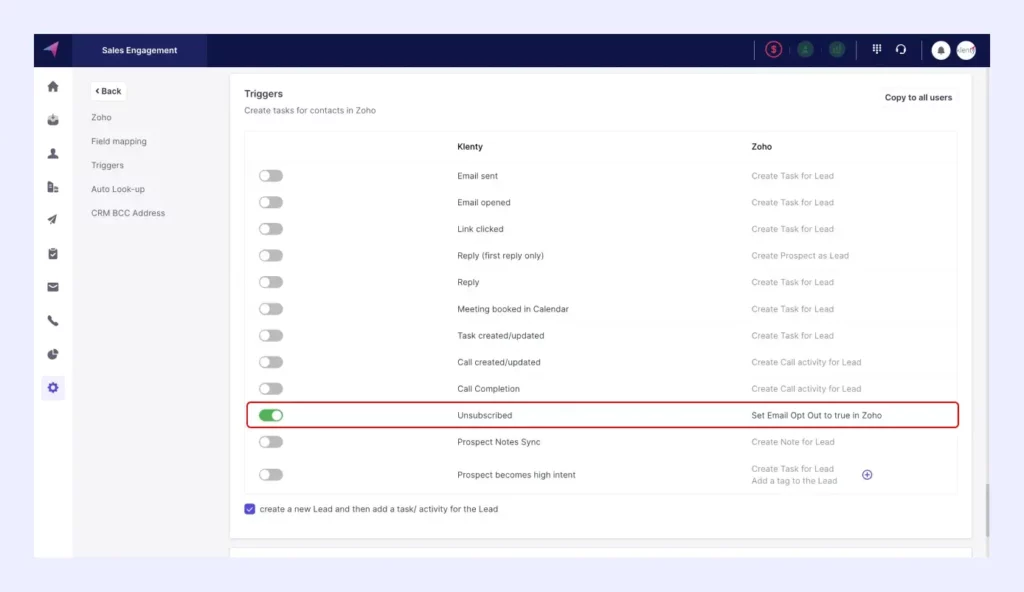This screenshot has height=592, width=1024.
Task: Open the Calls phone sidebar icon
Action: tap(53, 321)
